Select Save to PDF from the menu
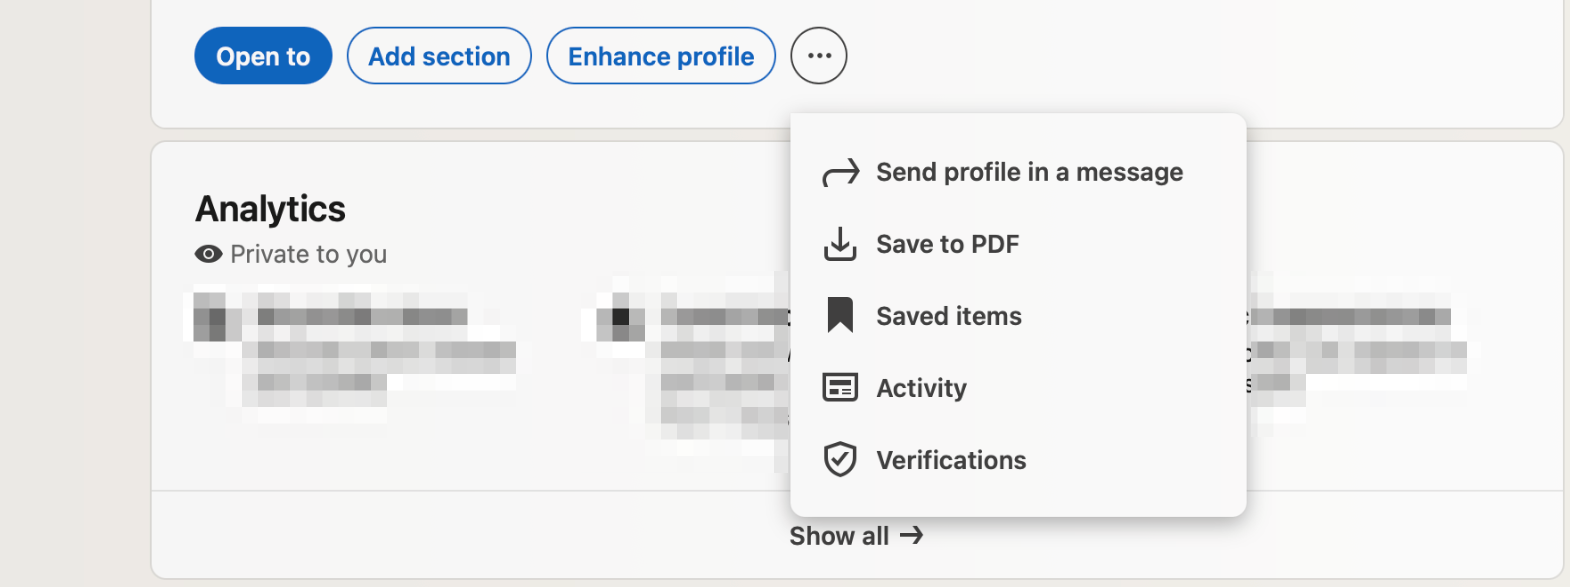 coord(947,243)
